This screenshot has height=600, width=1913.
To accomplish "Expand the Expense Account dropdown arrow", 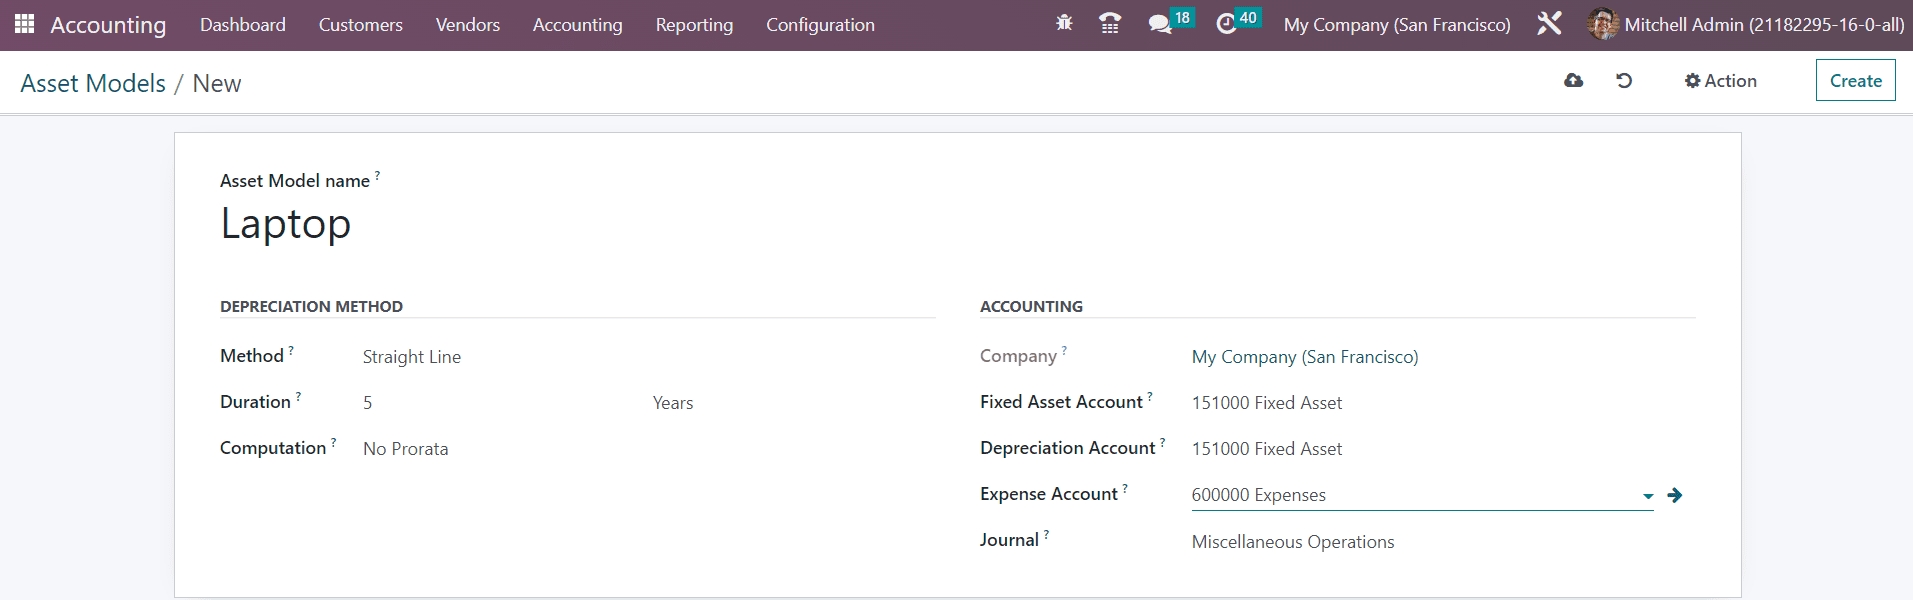I will tap(1647, 496).
